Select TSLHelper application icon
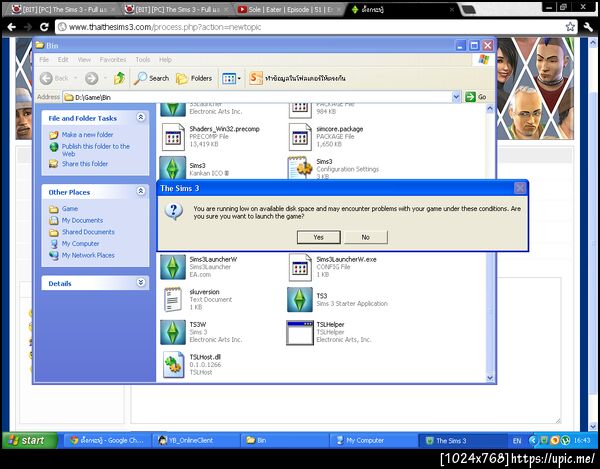This screenshot has width=600, height=469. [300, 332]
